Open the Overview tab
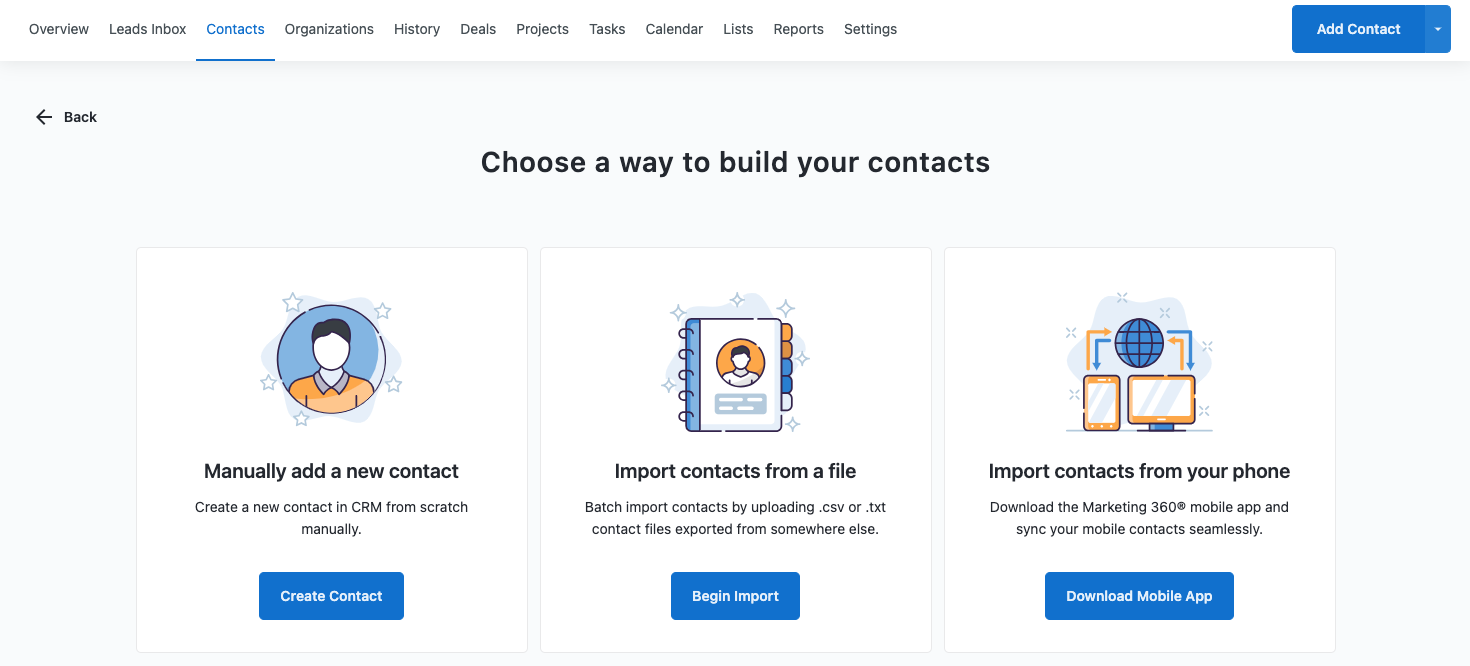The width and height of the screenshot is (1470, 666). pyautogui.click(x=59, y=29)
